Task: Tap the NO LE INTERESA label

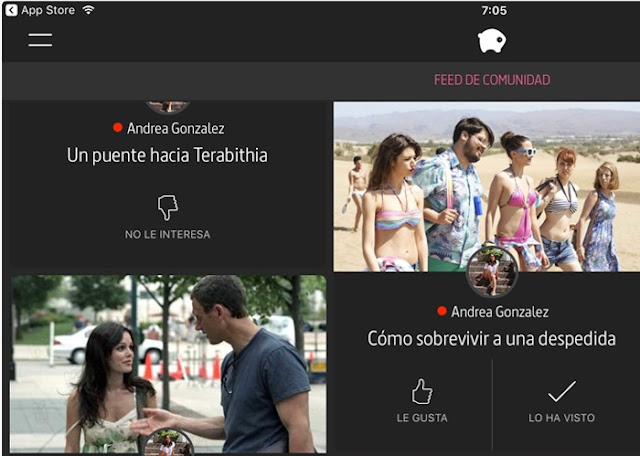Action: coord(168,235)
